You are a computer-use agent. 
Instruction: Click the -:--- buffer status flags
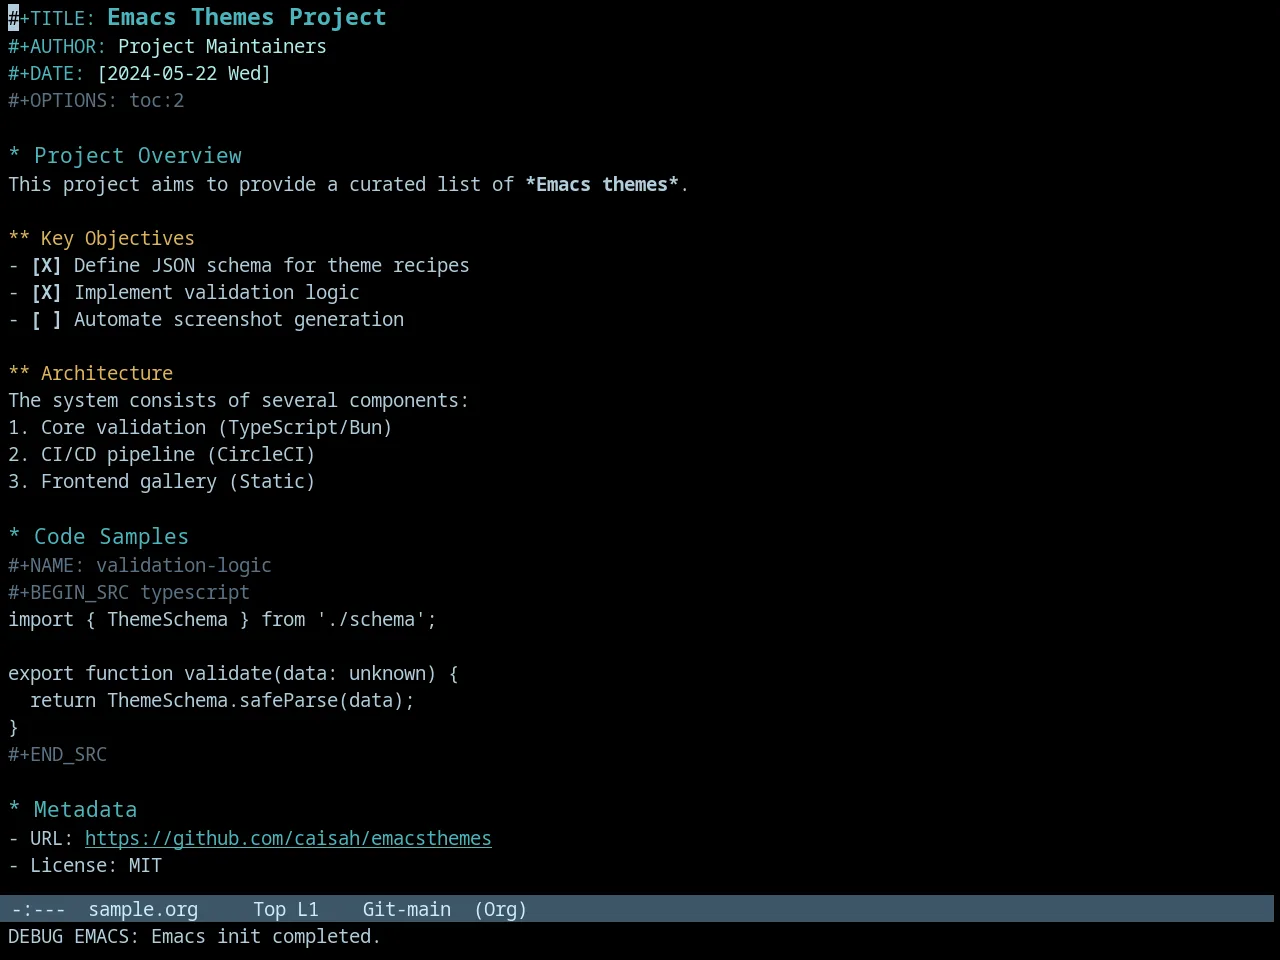[38, 910]
